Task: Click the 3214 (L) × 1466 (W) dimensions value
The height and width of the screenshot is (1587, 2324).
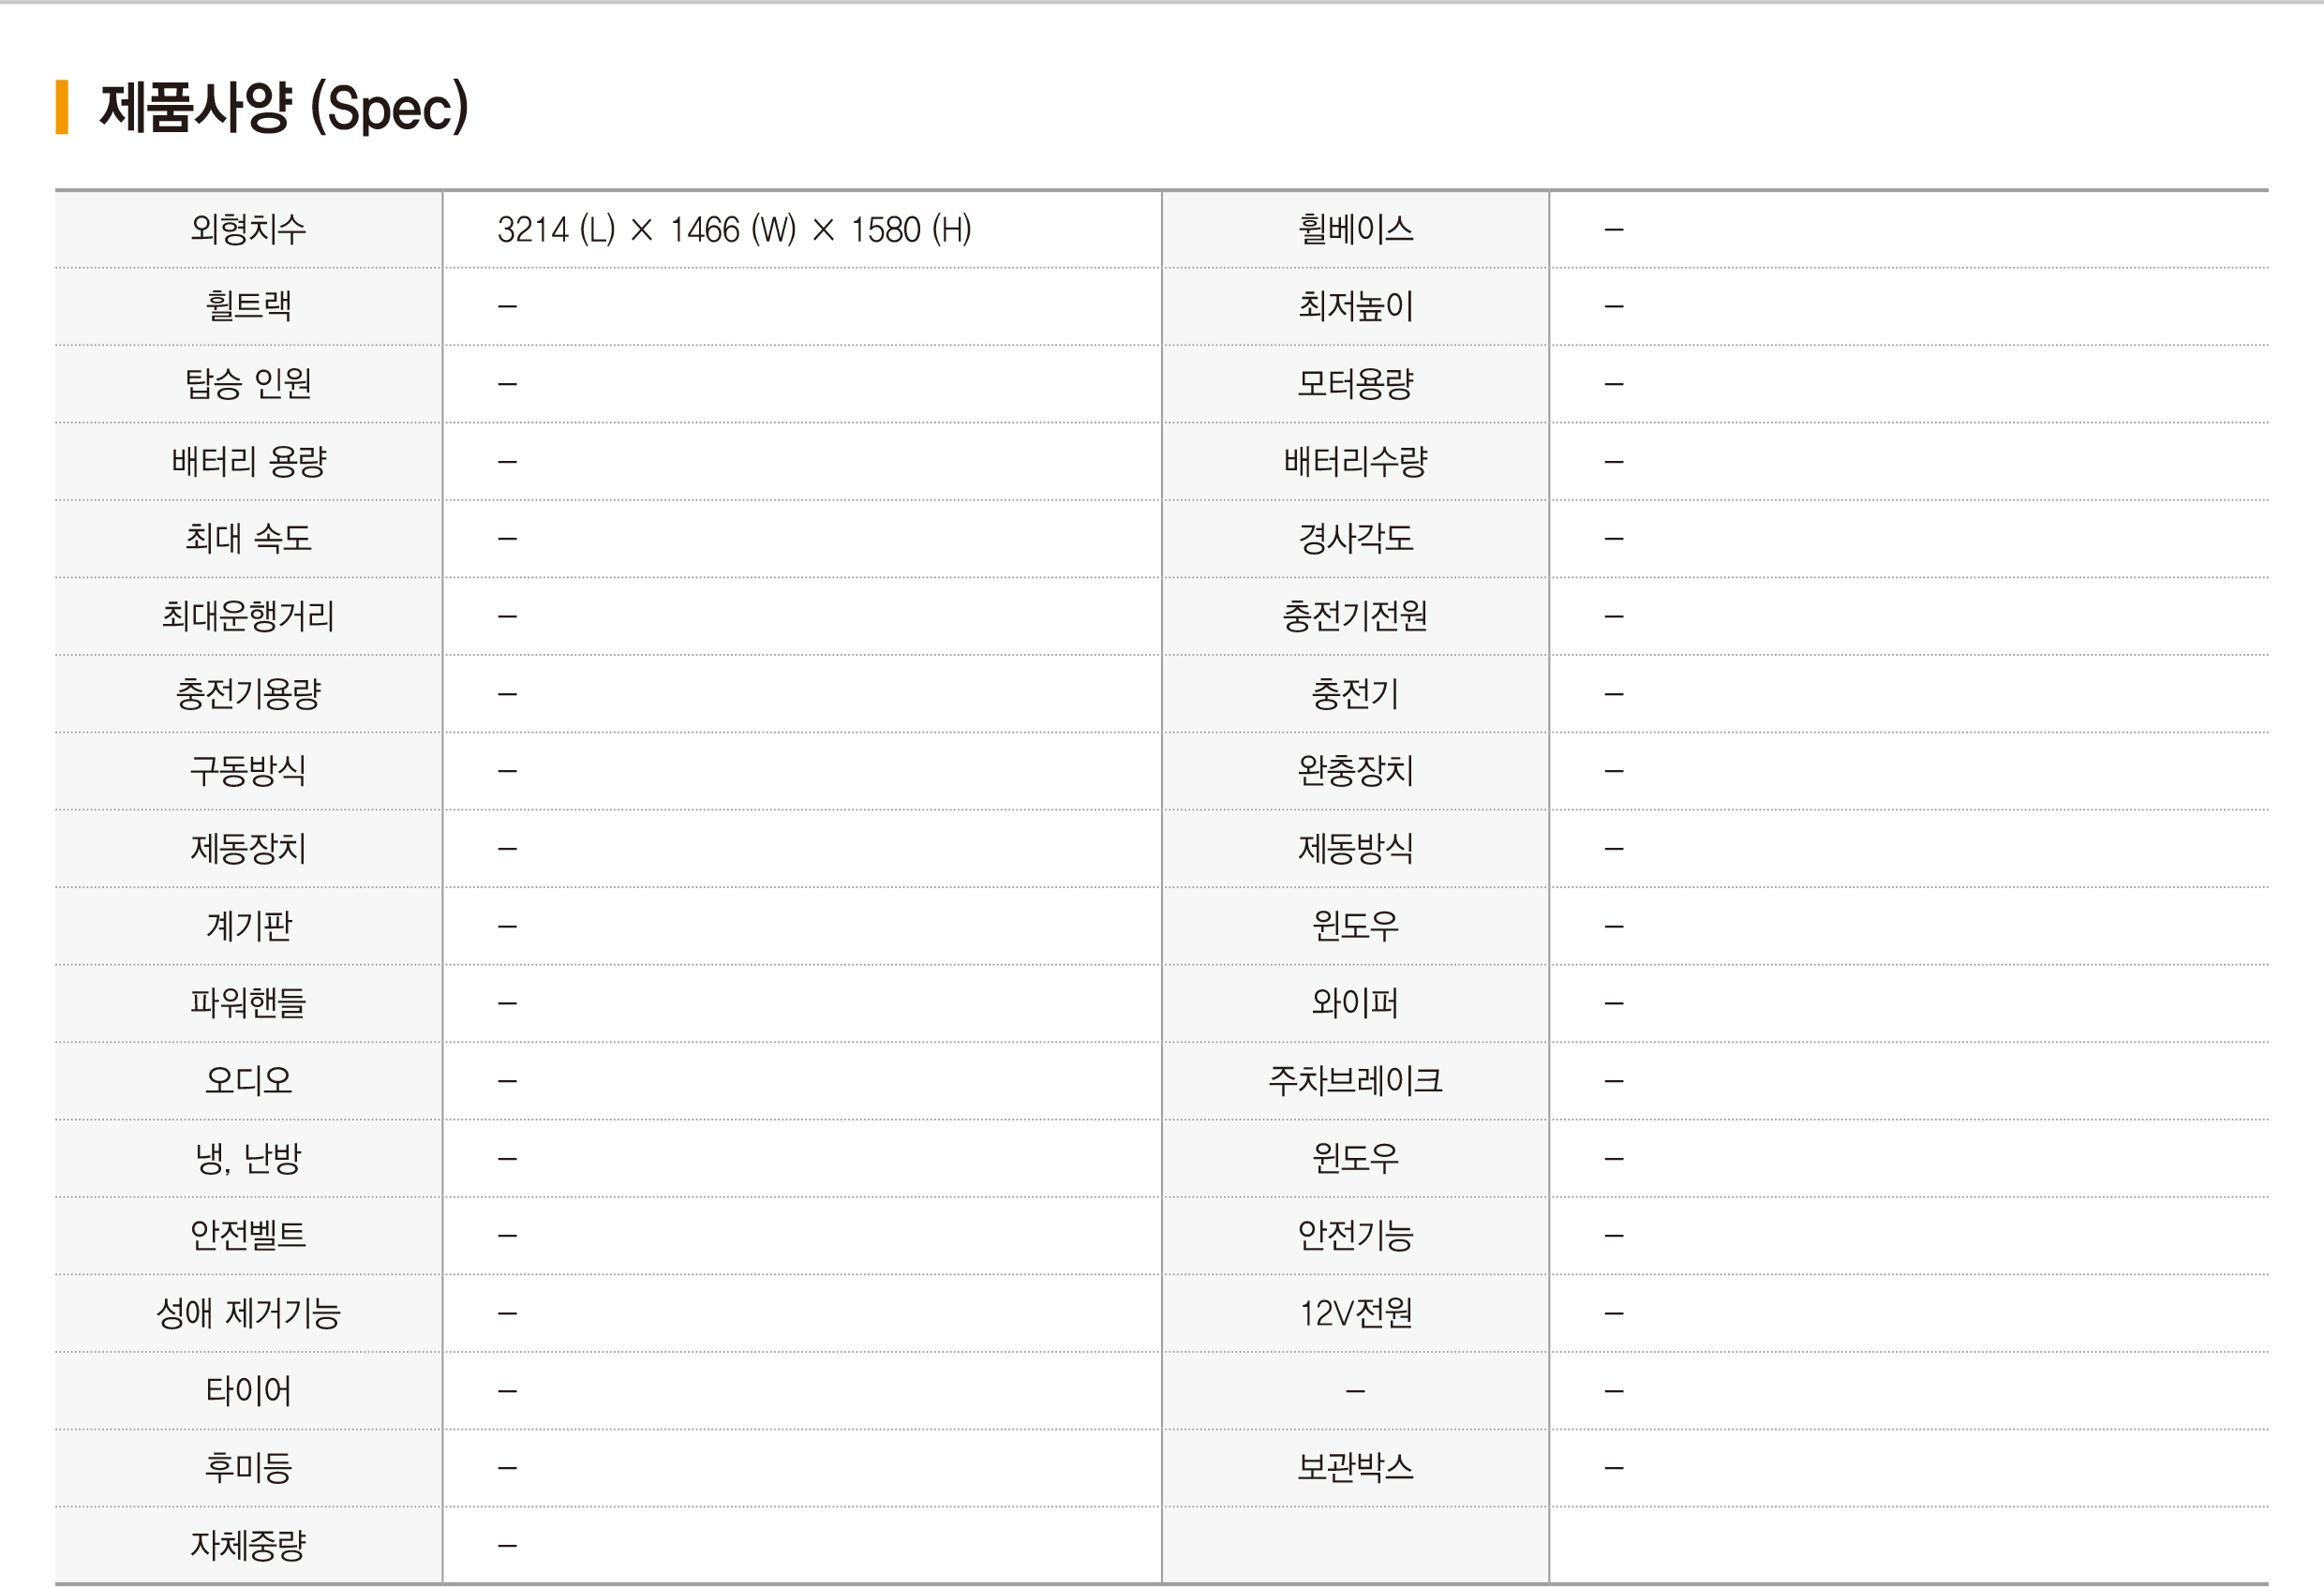Action: tap(734, 229)
